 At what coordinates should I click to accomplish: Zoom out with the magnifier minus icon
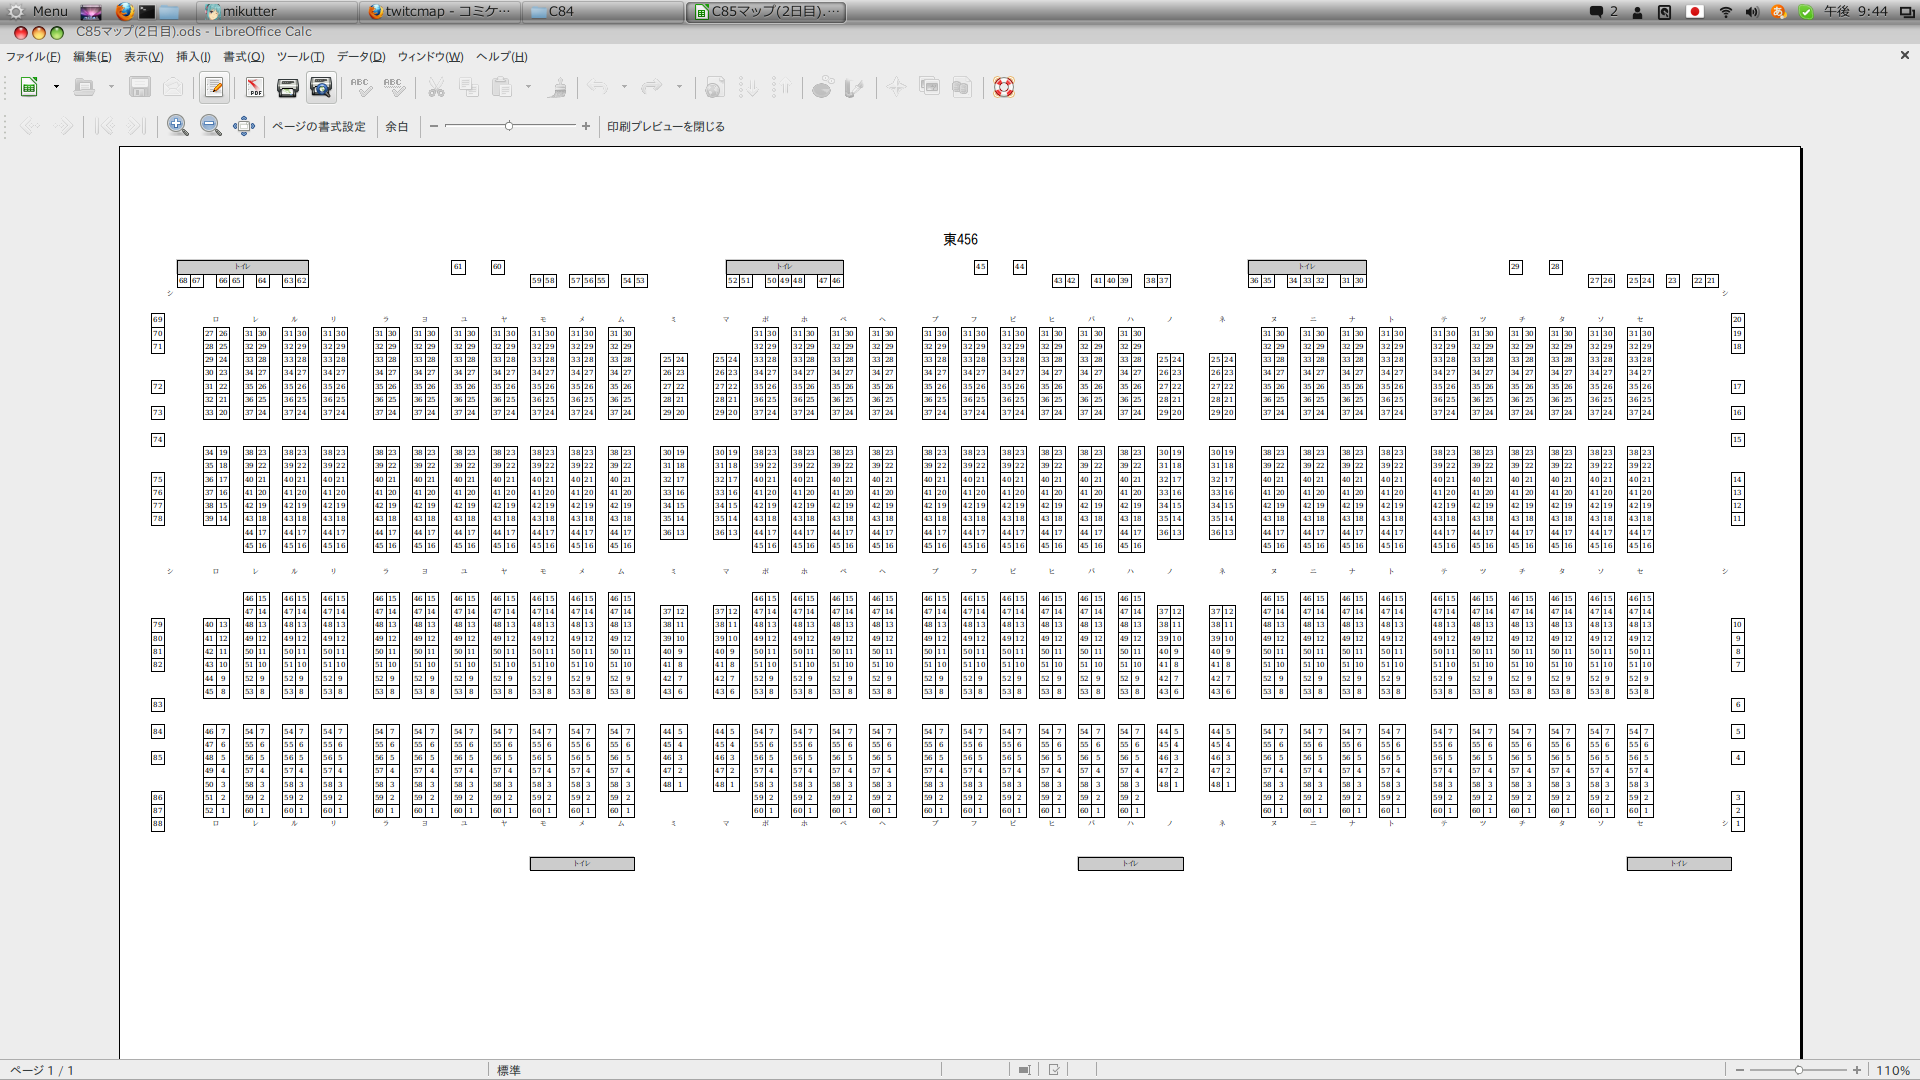(211, 126)
